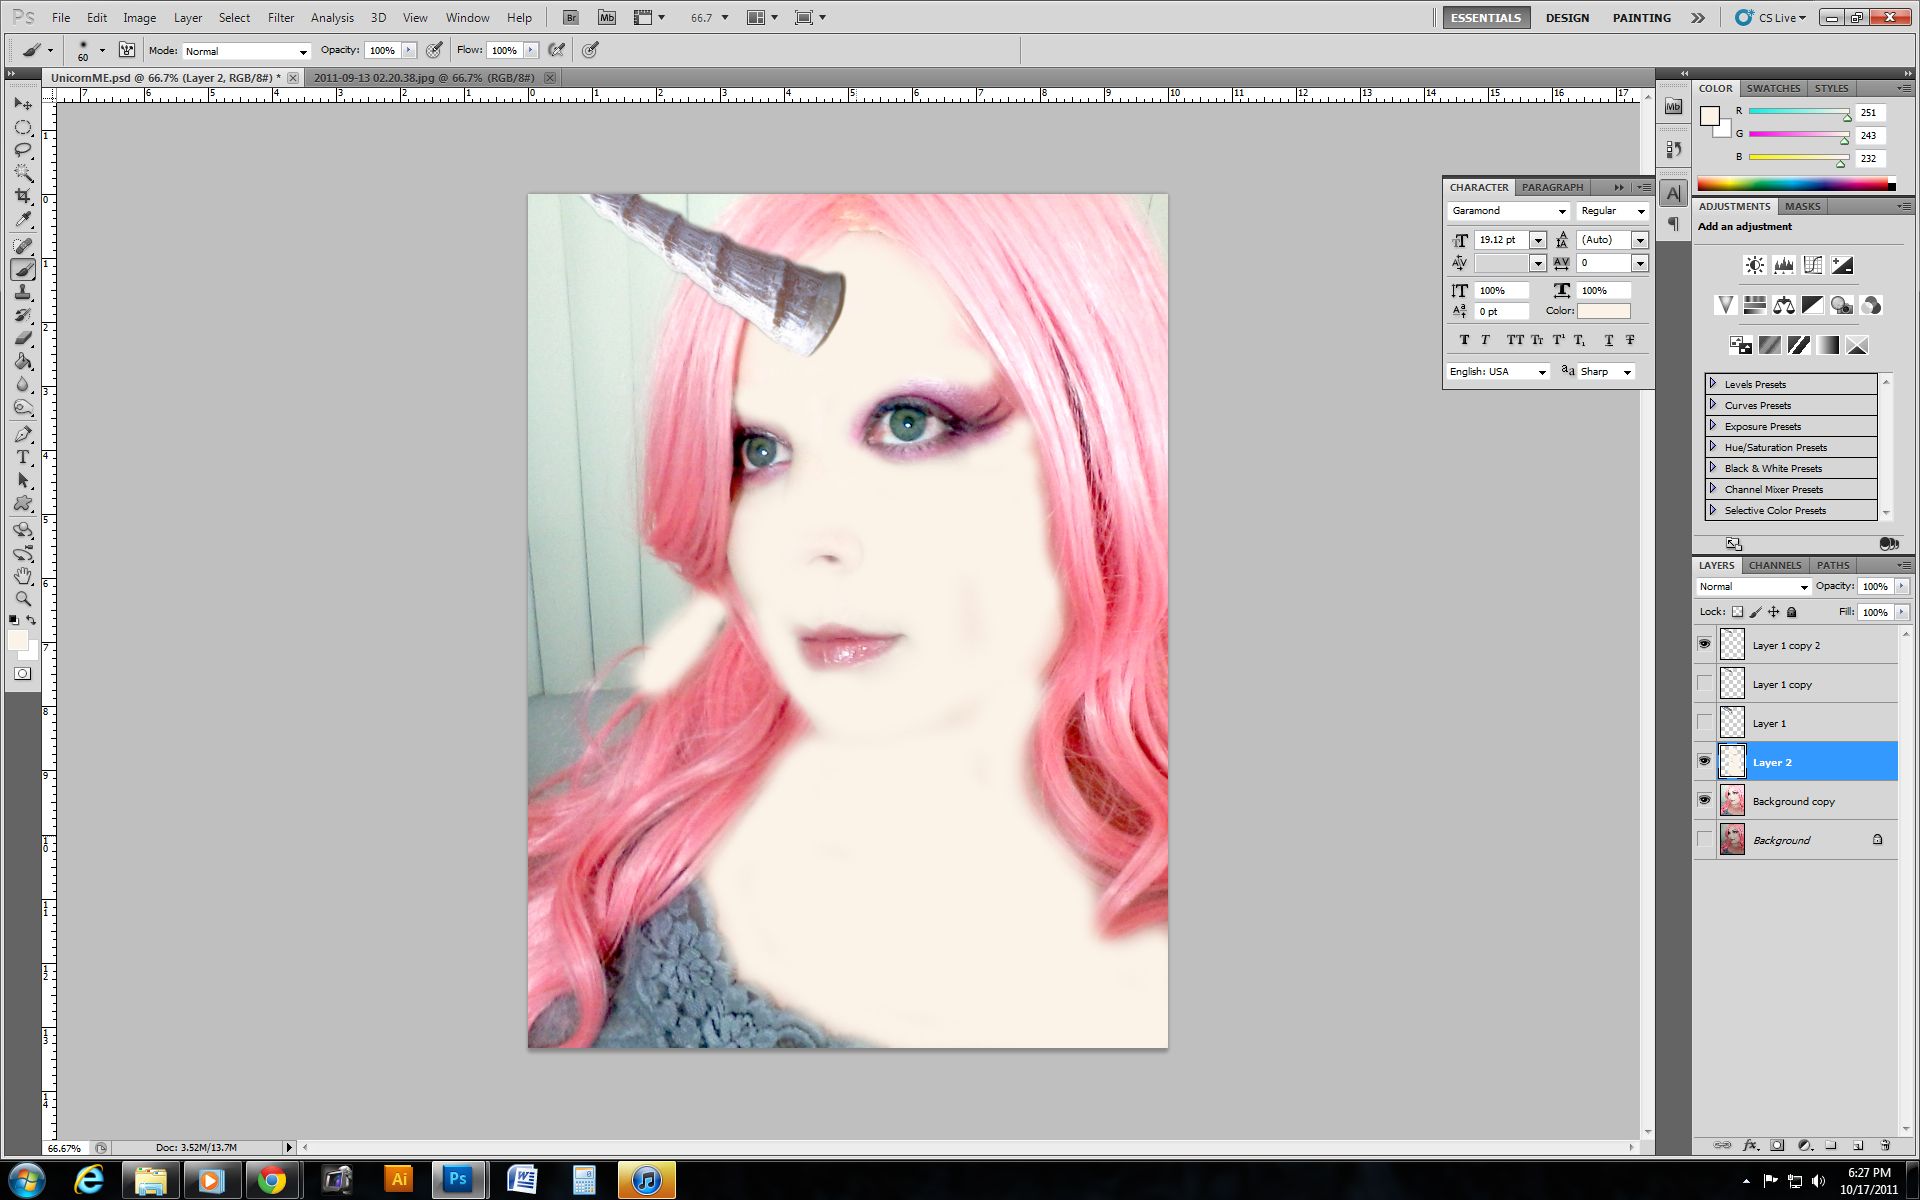Add Levels adjustment icon
Image resolution: width=1920 pixels, height=1200 pixels.
tap(1783, 265)
